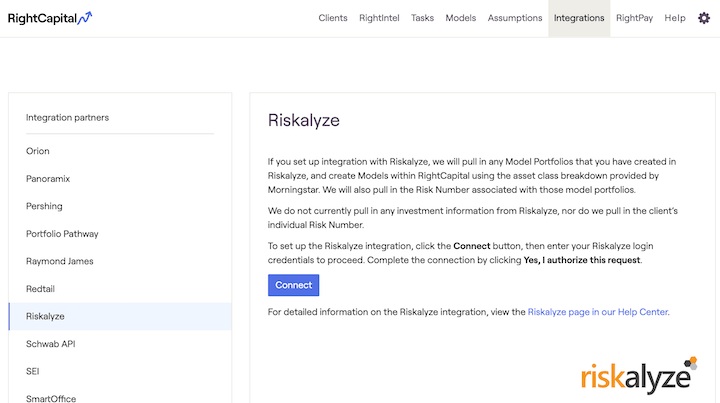
Task: Click the Riskalyze logo image
Action: [x=639, y=375]
